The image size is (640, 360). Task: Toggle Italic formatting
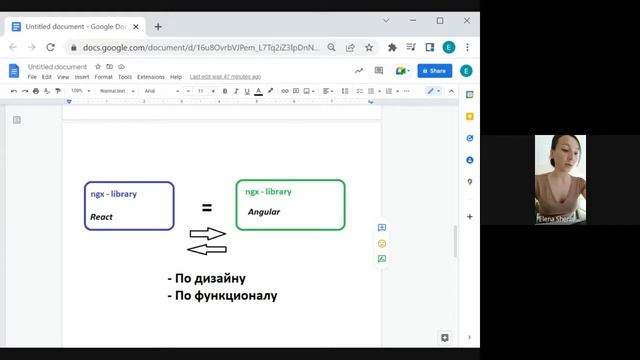click(236, 91)
